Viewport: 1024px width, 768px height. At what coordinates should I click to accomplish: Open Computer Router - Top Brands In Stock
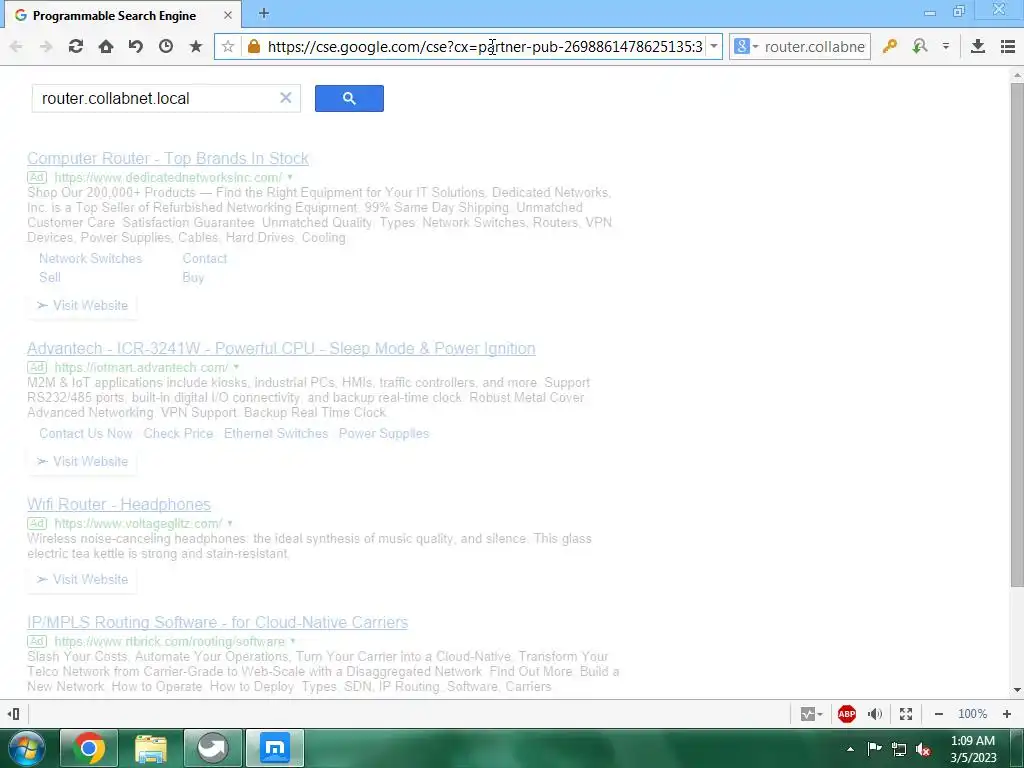[x=168, y=159]
